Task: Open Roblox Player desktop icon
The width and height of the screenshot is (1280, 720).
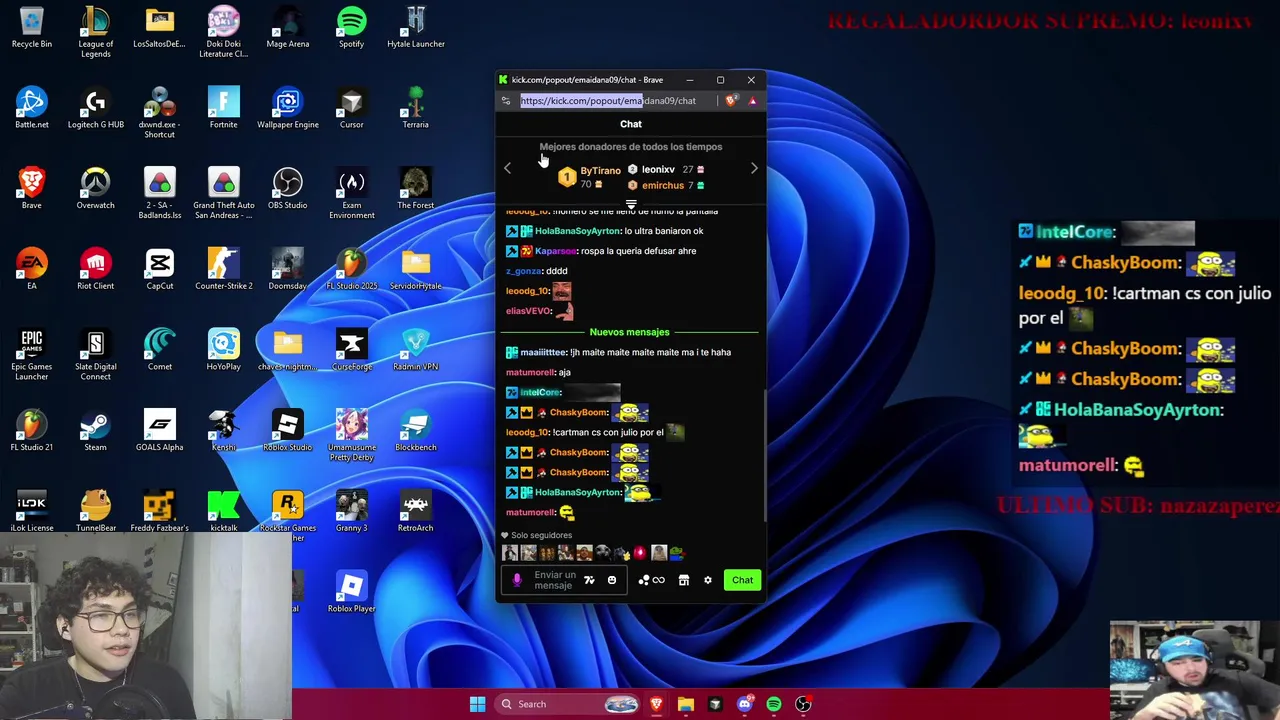Action: click(x=352, y=592)
